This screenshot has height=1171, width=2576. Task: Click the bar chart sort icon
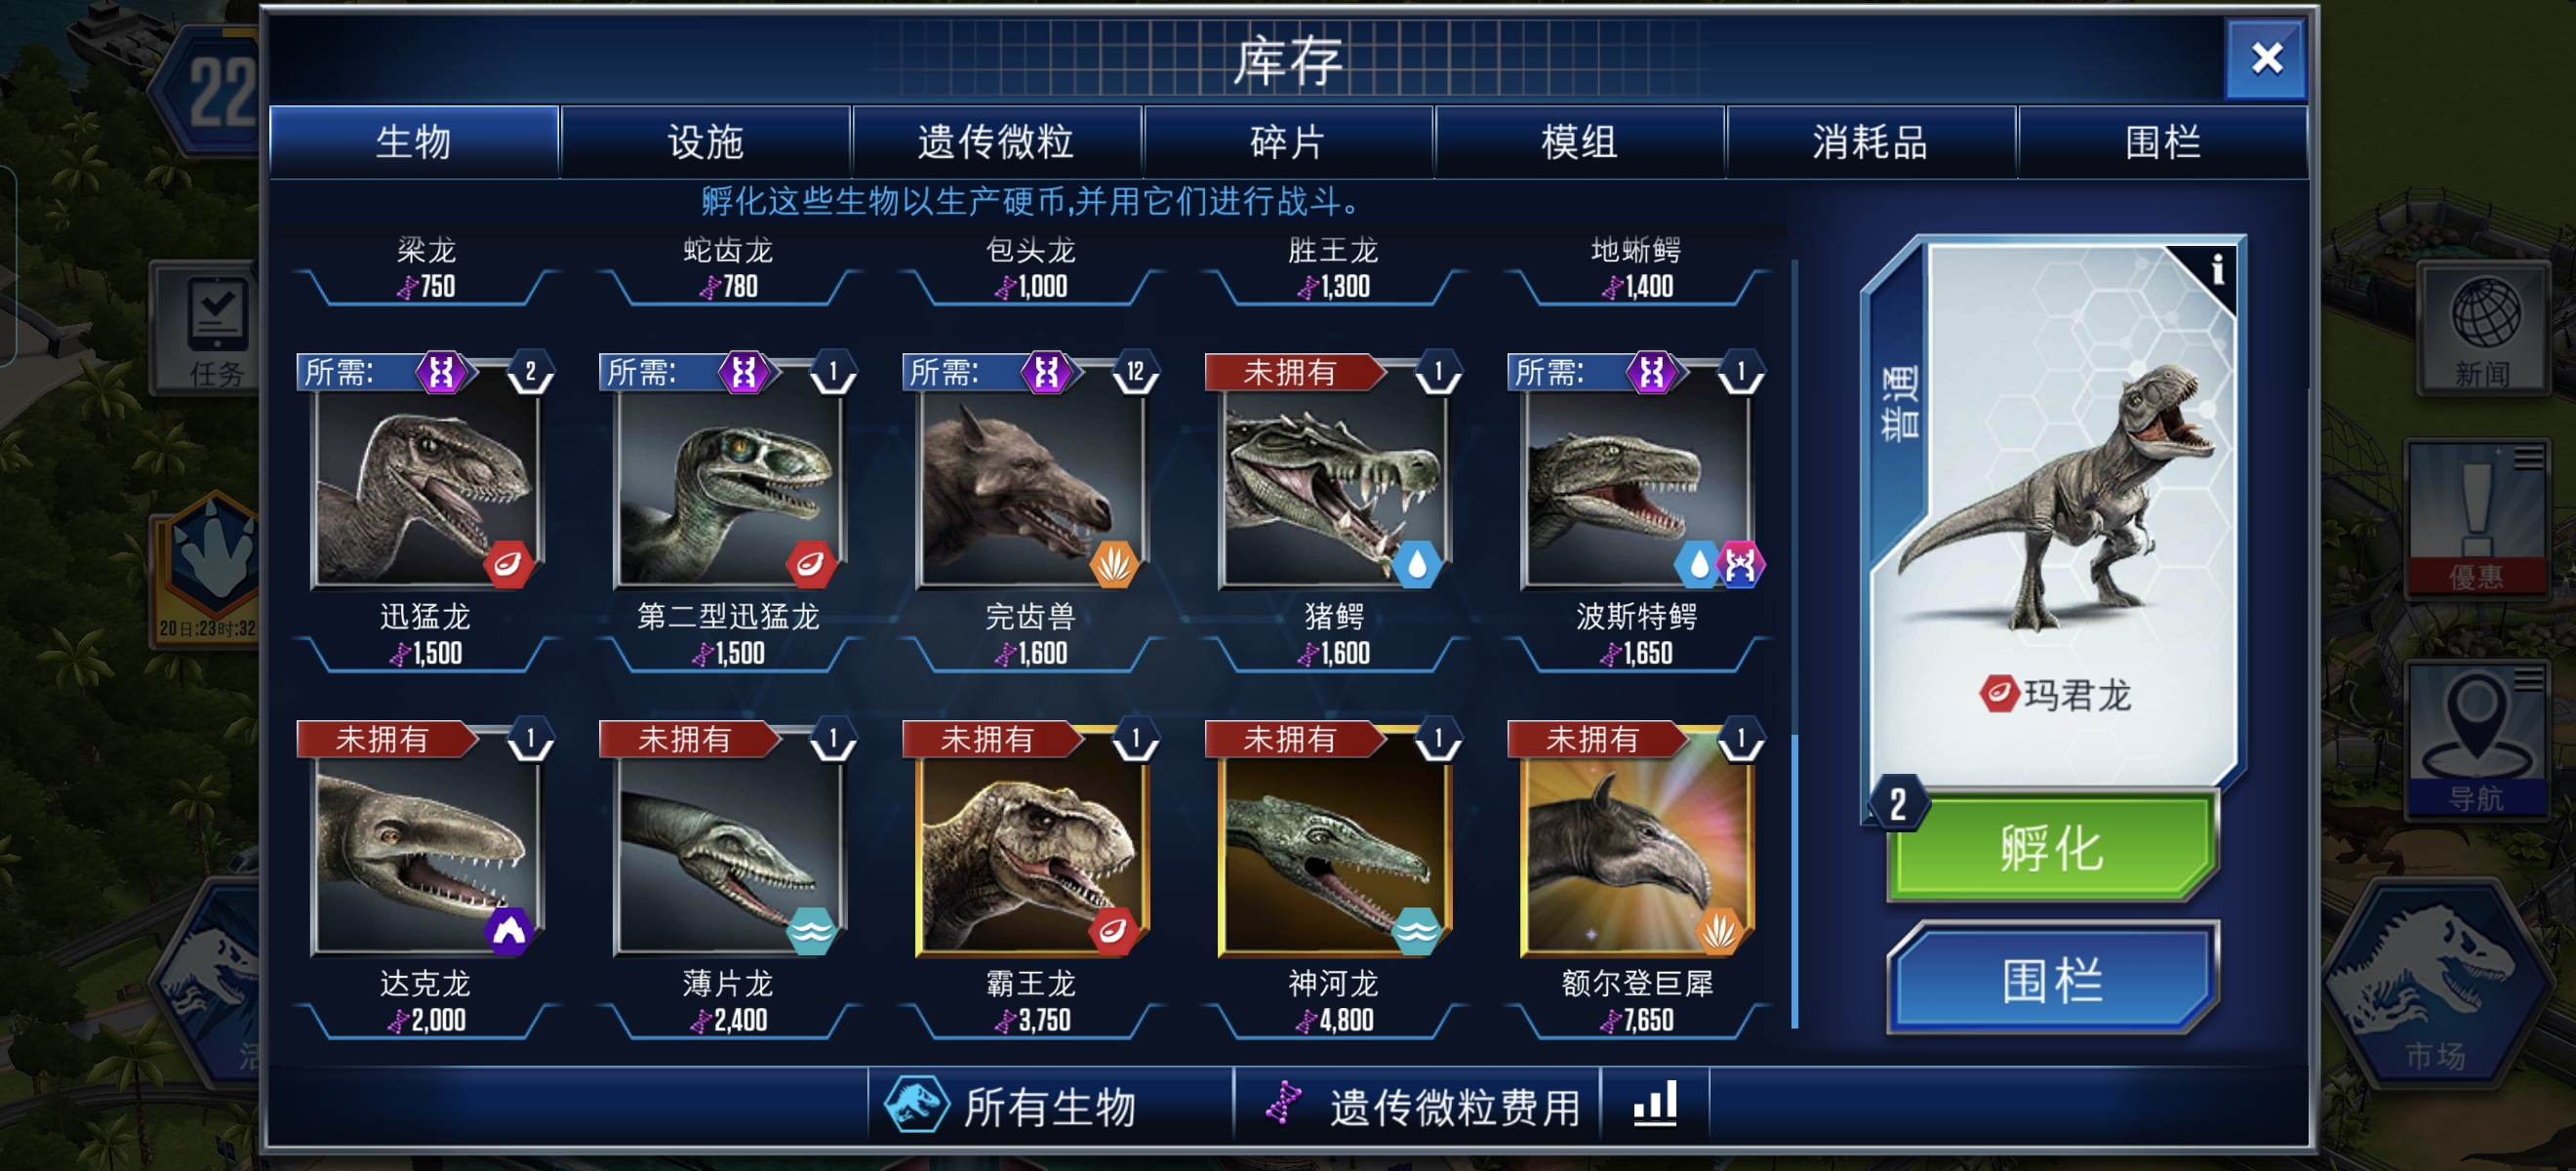pyautogui.click(x=1655, y=1105)
